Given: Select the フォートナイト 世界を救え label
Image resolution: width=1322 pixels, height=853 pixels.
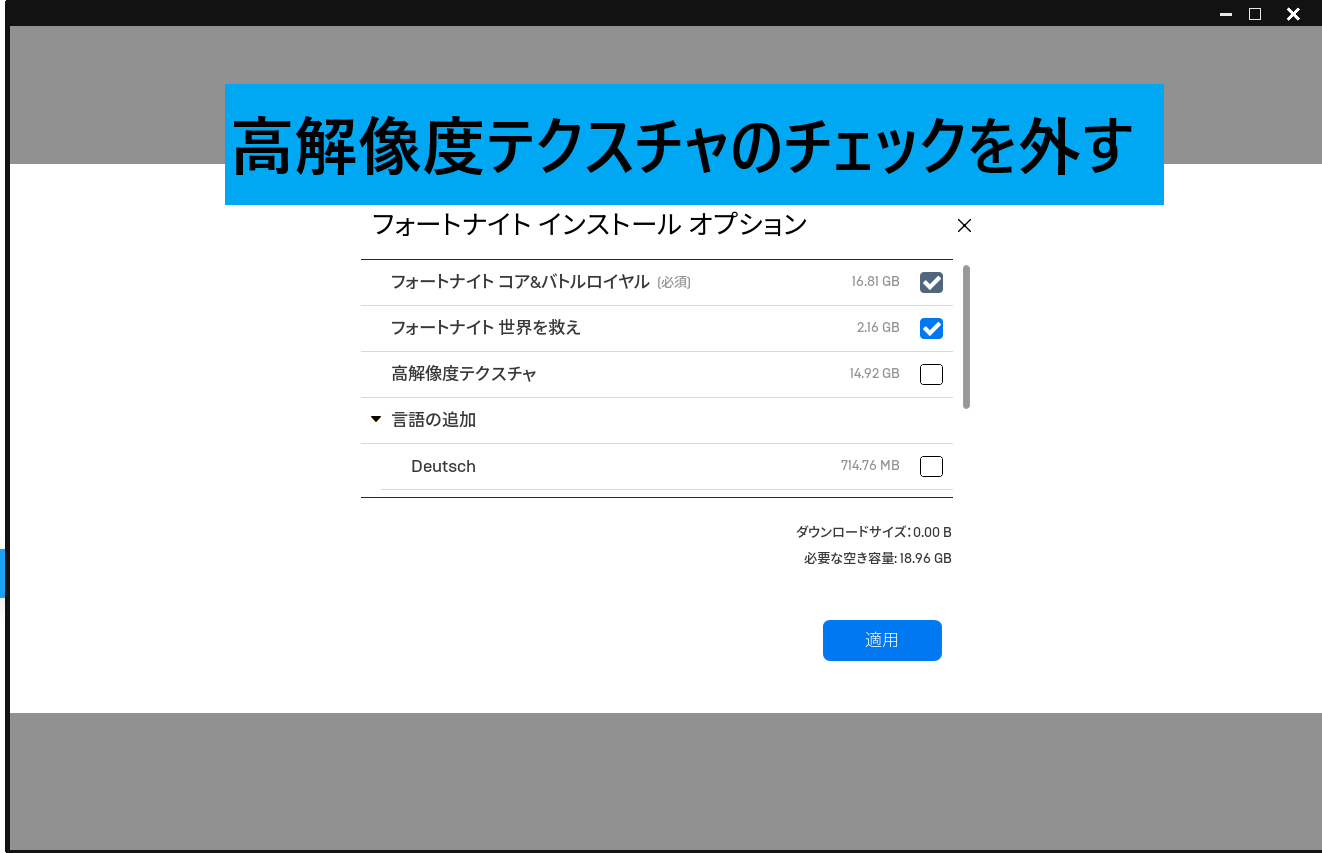Looking at the screenshot, I should coord(485,328).
